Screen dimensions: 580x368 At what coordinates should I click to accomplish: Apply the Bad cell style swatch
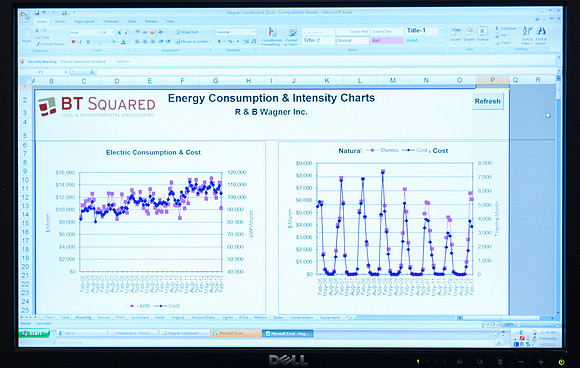pos(387,40)
